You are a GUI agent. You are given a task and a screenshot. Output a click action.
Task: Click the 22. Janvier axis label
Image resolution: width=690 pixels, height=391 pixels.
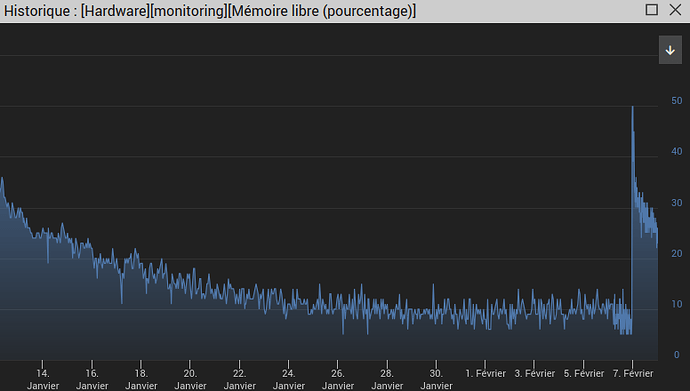(x=239, y=379)
